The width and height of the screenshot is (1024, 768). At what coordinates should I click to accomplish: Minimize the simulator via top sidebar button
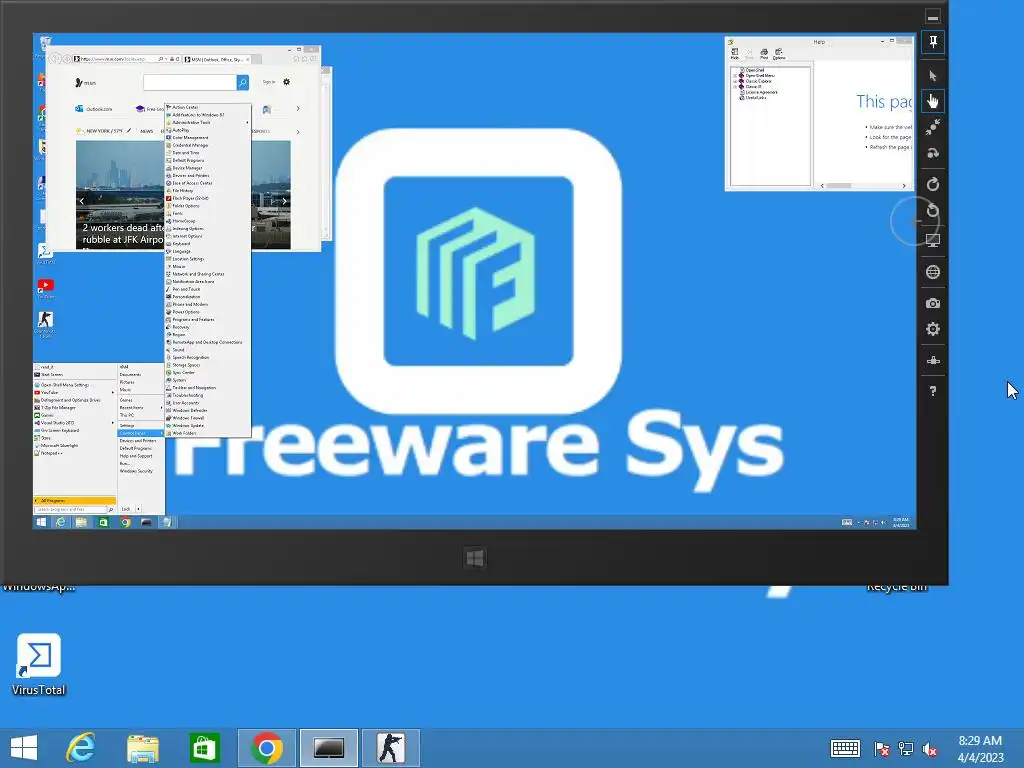(x=933, y=17)
